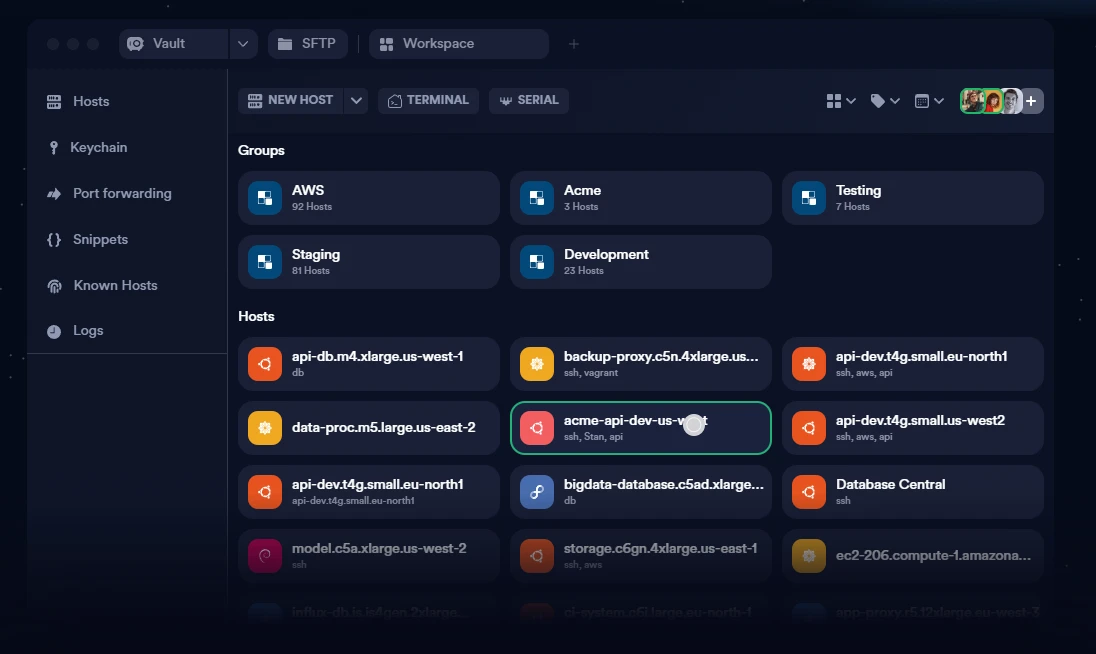This screenshot has width=1096, height=654.
Task: Select host api-db.m4.xlarge.us-west-1
Action: (x=369, y=364)
